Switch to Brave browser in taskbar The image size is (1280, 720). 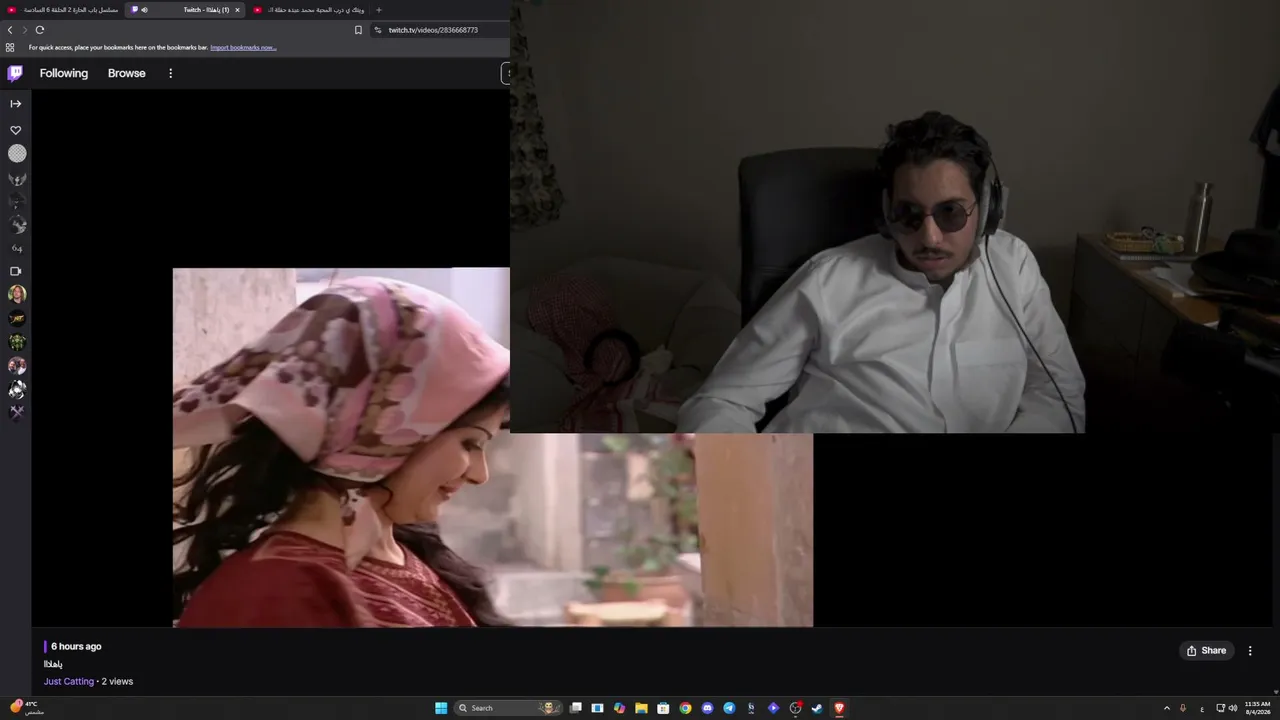[x=839, y=708]
